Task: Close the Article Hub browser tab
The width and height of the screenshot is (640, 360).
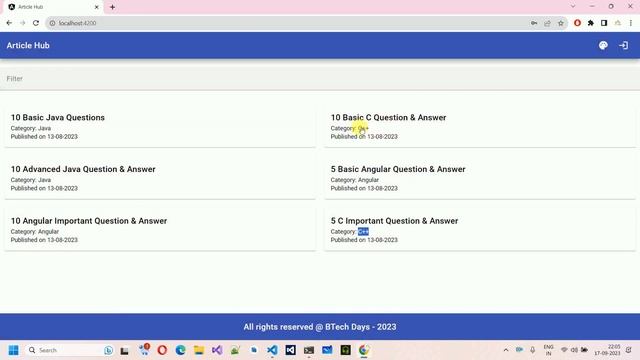Action: tap(97, 7)
